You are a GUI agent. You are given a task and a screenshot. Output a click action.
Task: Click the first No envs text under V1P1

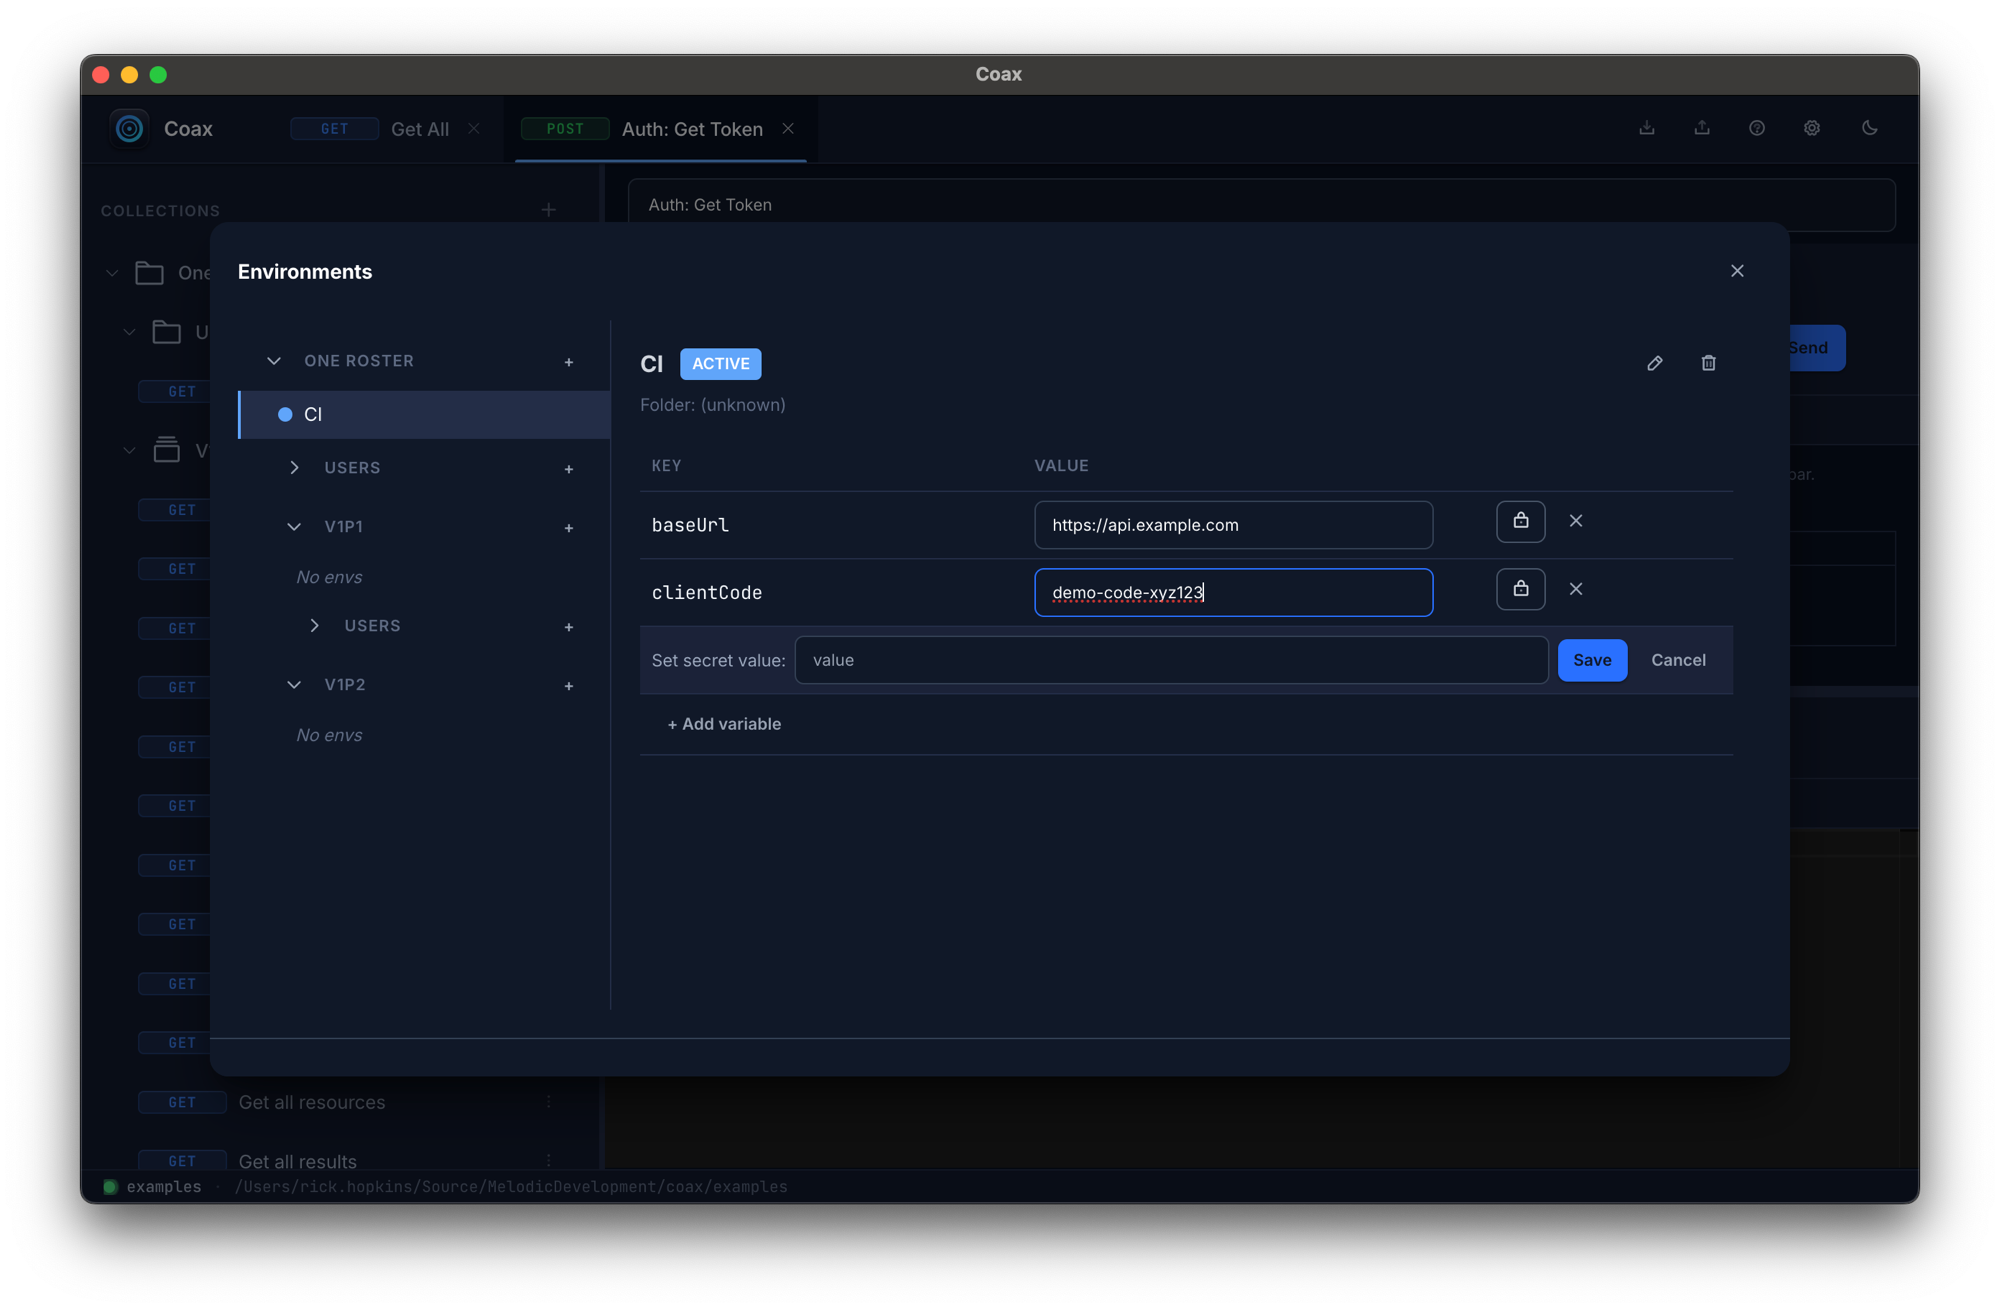point(329,577)
